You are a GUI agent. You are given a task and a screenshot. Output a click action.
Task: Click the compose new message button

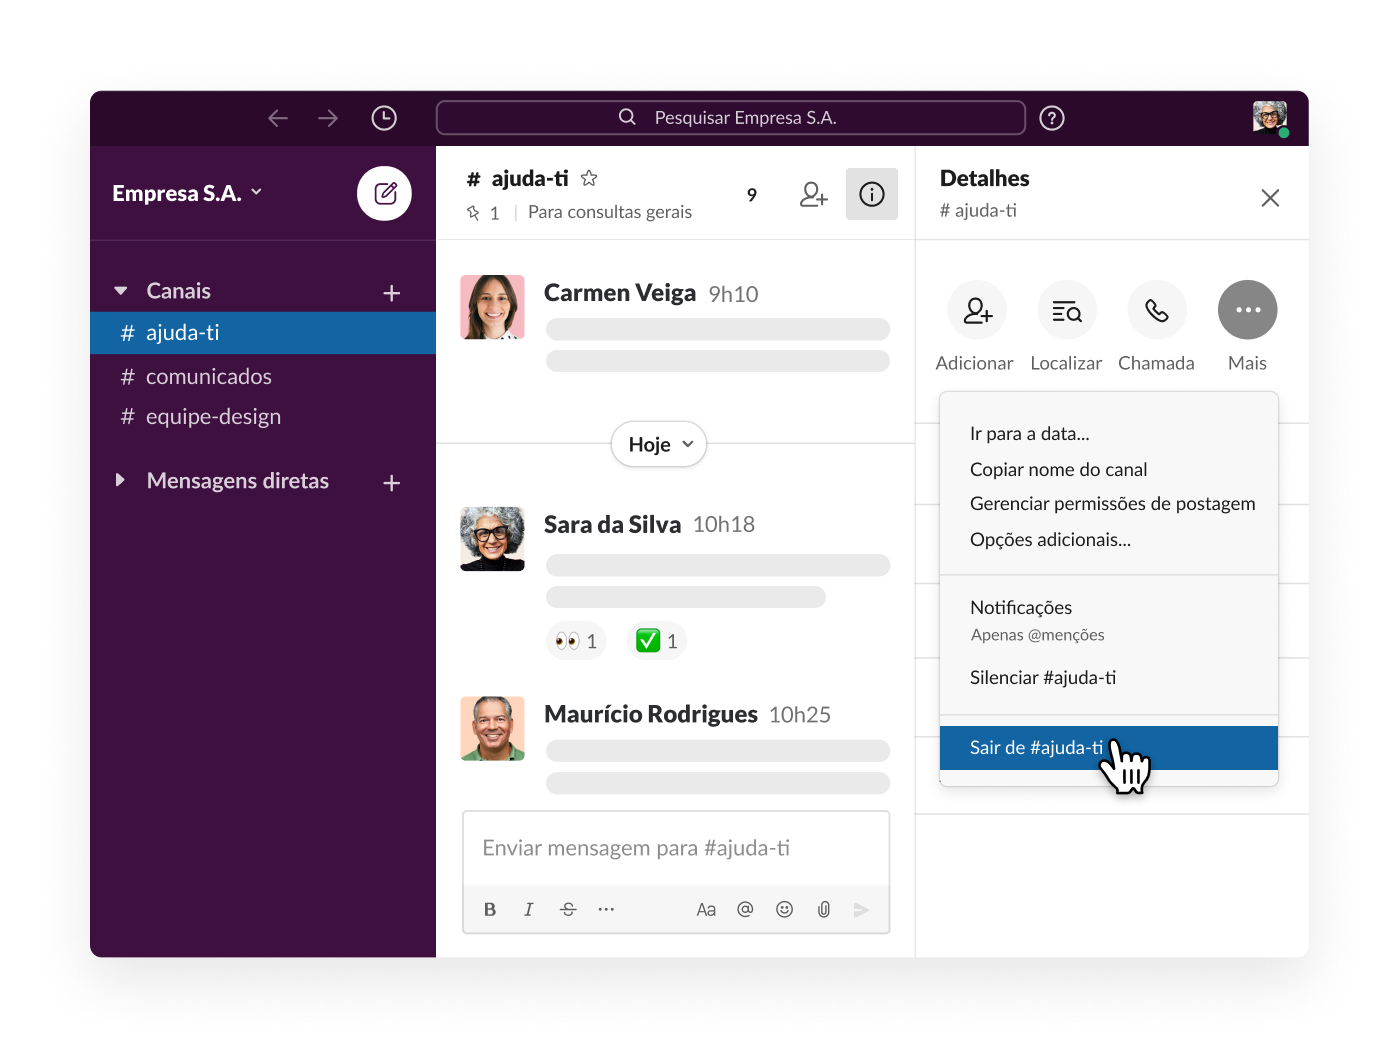click(x=385, y=193)
